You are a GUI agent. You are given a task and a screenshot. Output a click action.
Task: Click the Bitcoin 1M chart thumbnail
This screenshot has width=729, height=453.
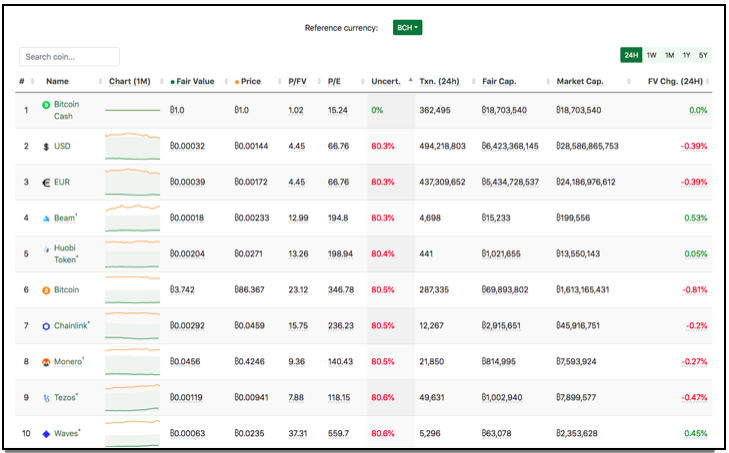[x=133, y=290]
